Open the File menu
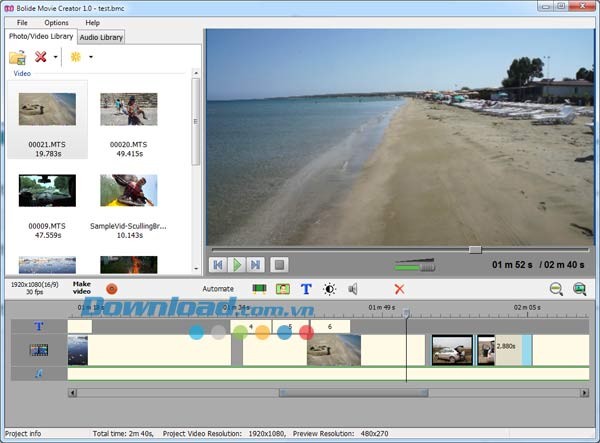This screenshot has width=600, height=443. pos(22,23)
